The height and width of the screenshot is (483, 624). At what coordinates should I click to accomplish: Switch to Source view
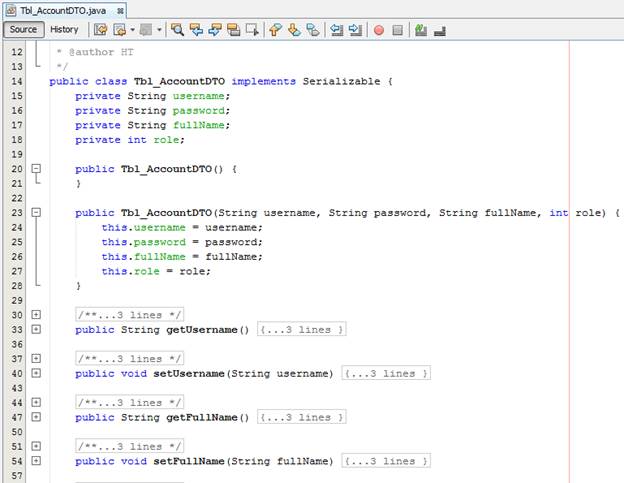click(x=23, y=29)
